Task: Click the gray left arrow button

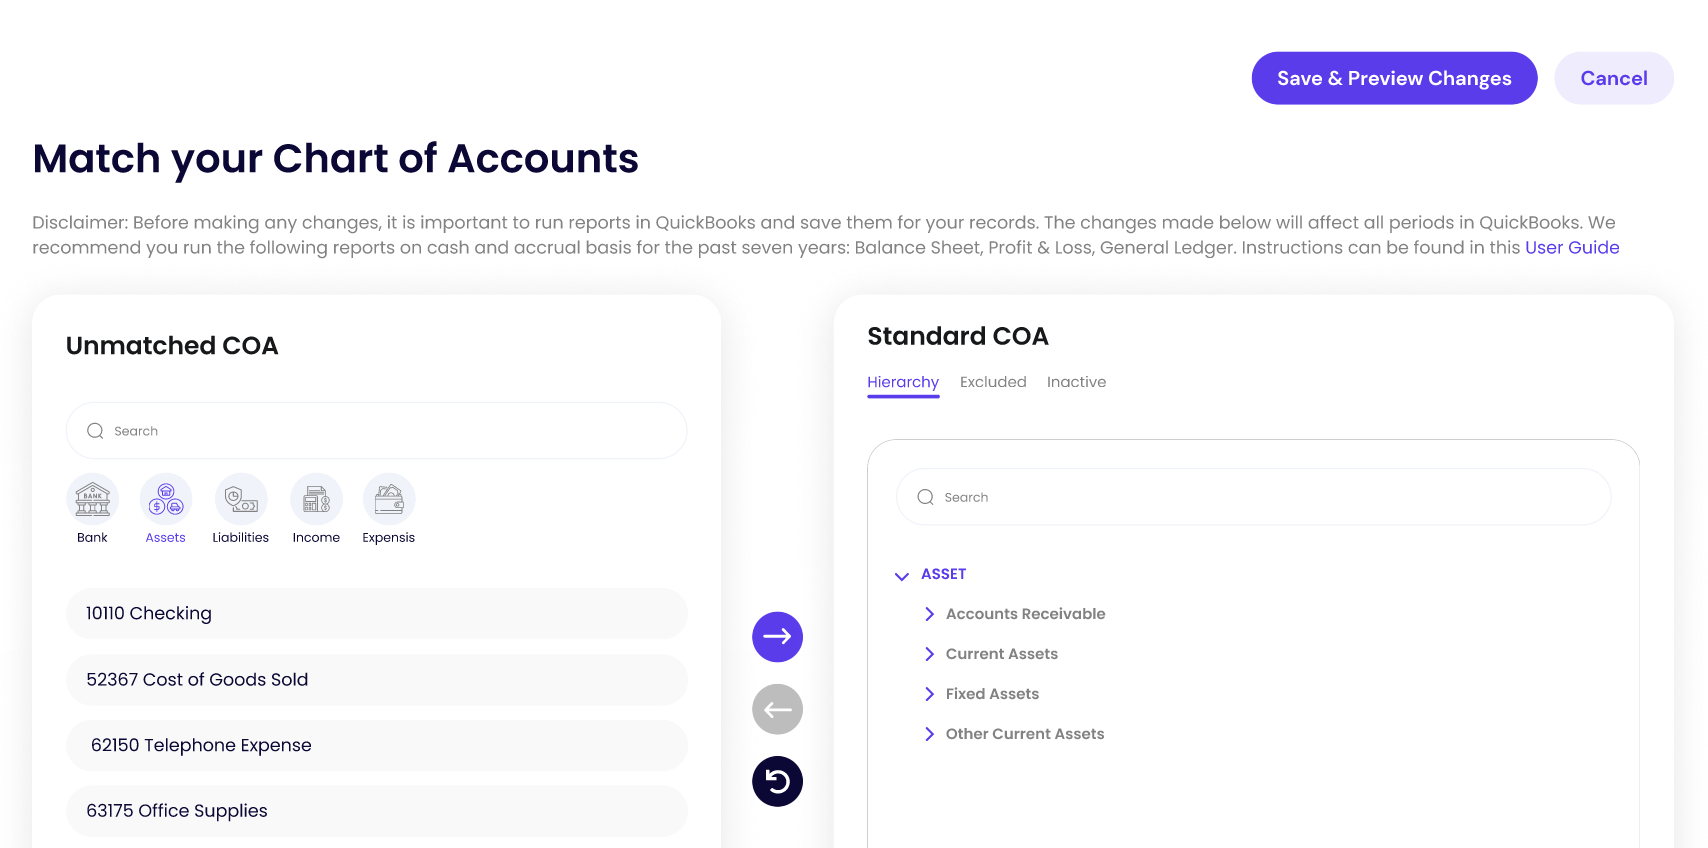Action: pos(777,709)
